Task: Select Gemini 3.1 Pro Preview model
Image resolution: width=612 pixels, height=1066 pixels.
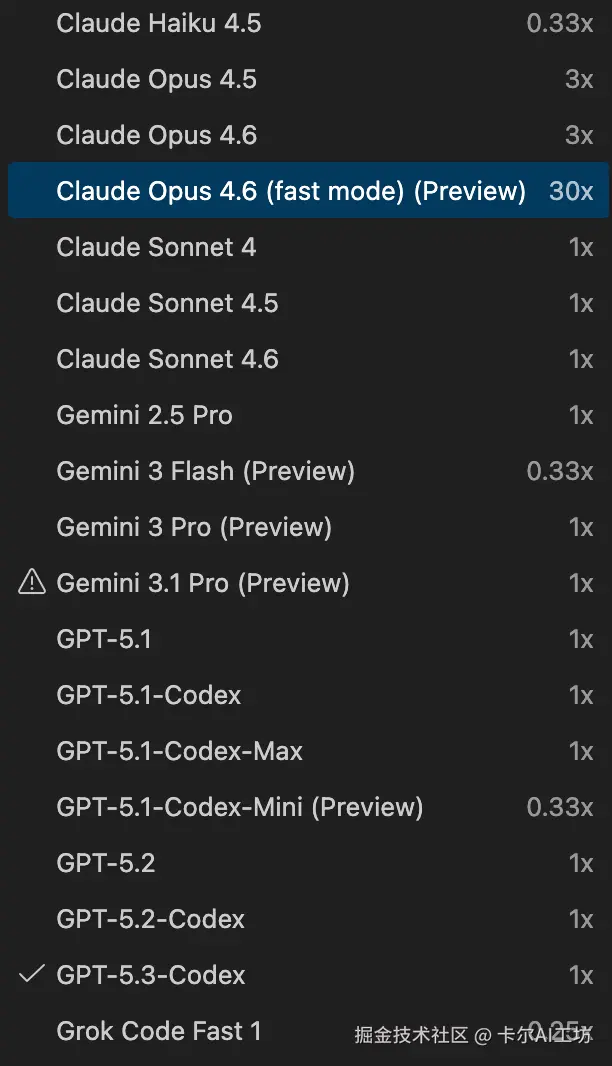Action: click(x=203, y=583)
